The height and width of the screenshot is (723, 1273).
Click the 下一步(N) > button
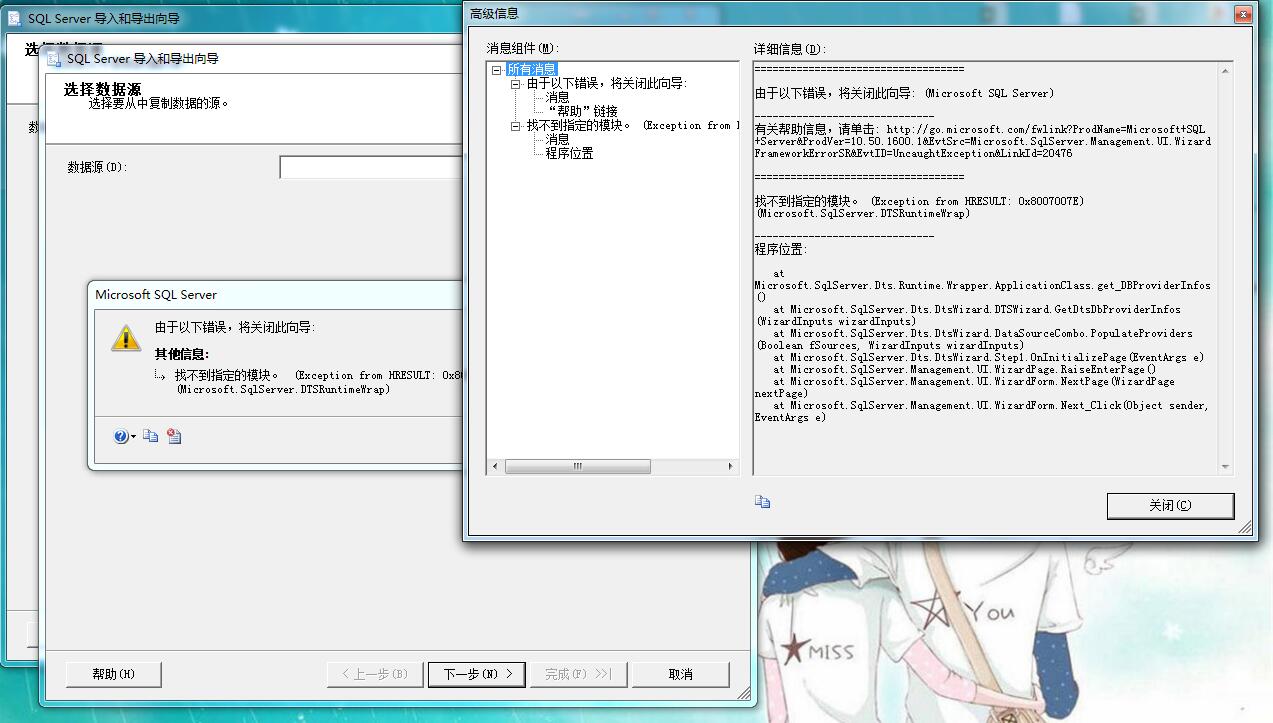pyautogui.click(x=476, y=674)
